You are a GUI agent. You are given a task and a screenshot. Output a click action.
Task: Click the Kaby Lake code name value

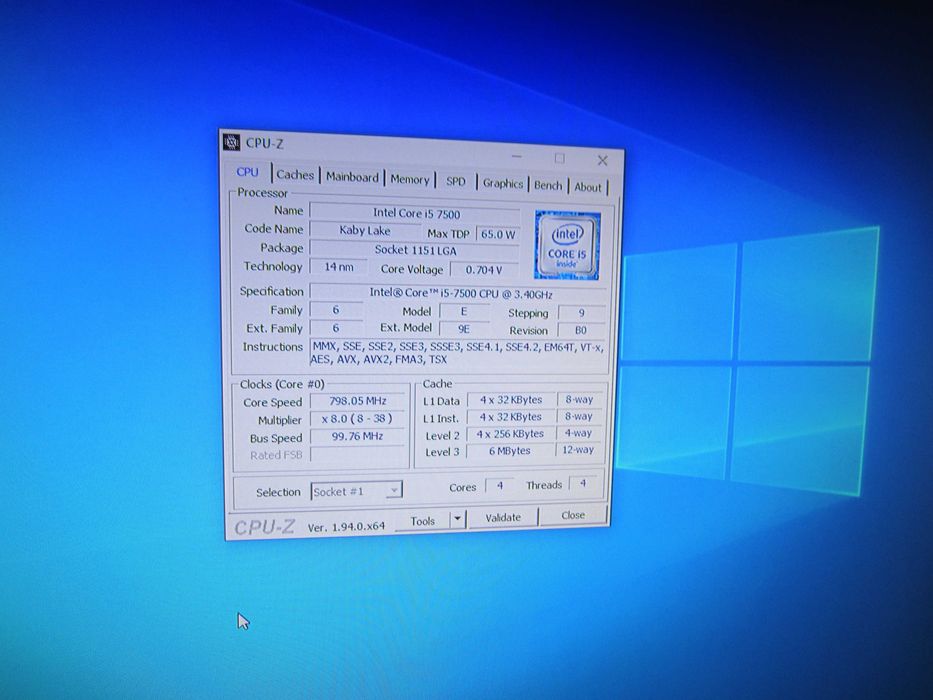pos(365,230)
